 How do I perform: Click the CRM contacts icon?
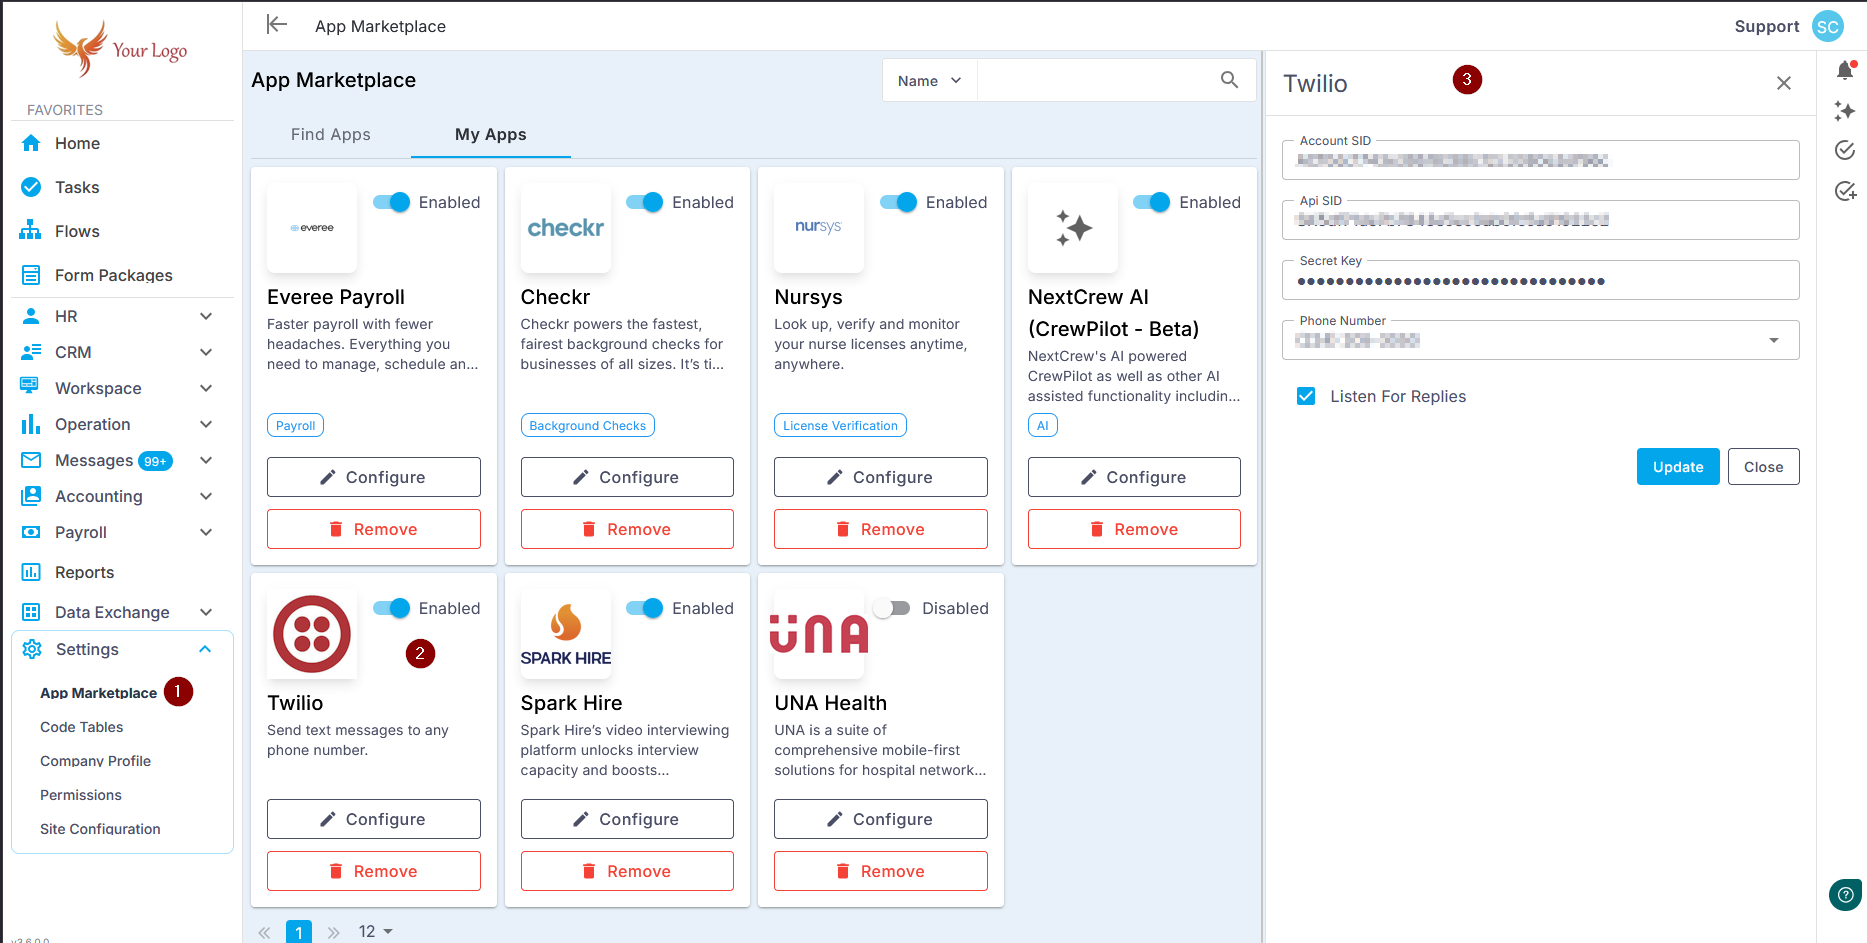[31, 352]
